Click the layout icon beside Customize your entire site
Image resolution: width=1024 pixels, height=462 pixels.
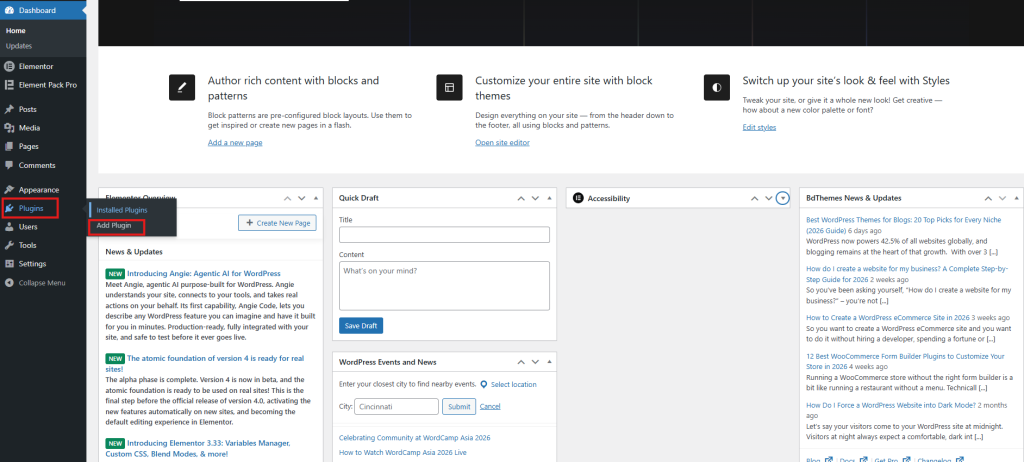(449, 87)
